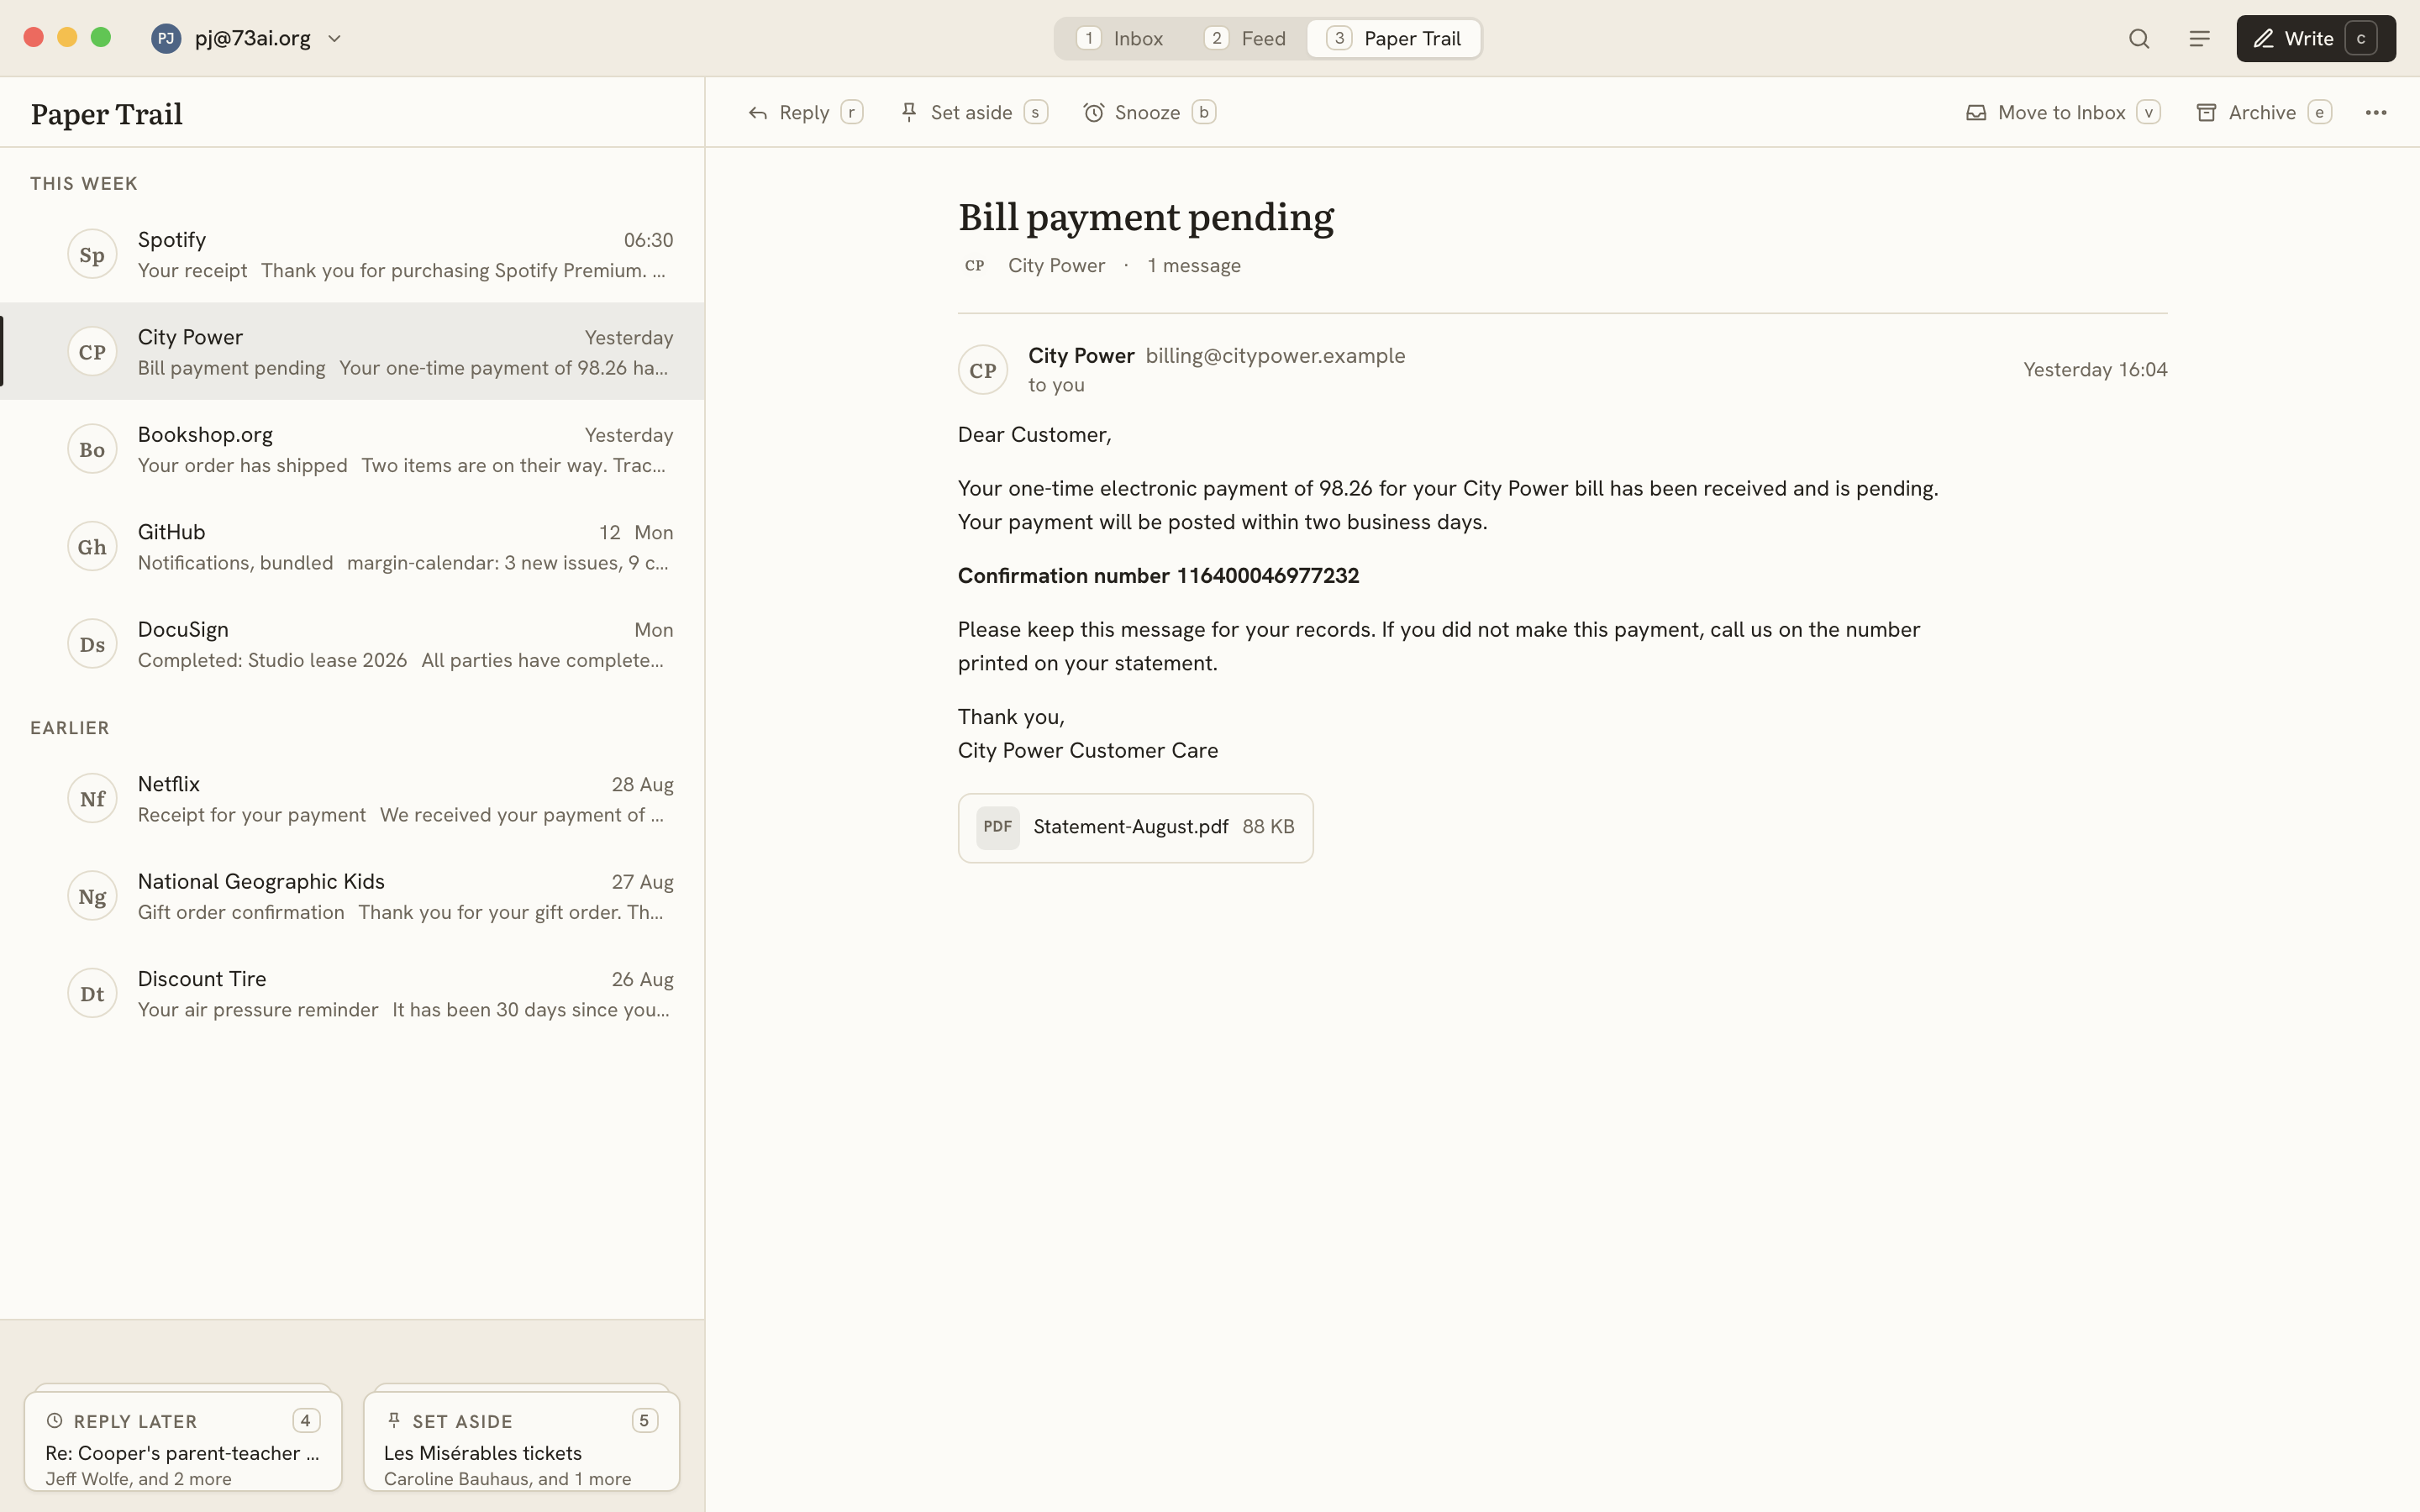The height and width of the screenshot is (1512, 2420).
Task: Pin message with Set aside icon
Action: 909,113
